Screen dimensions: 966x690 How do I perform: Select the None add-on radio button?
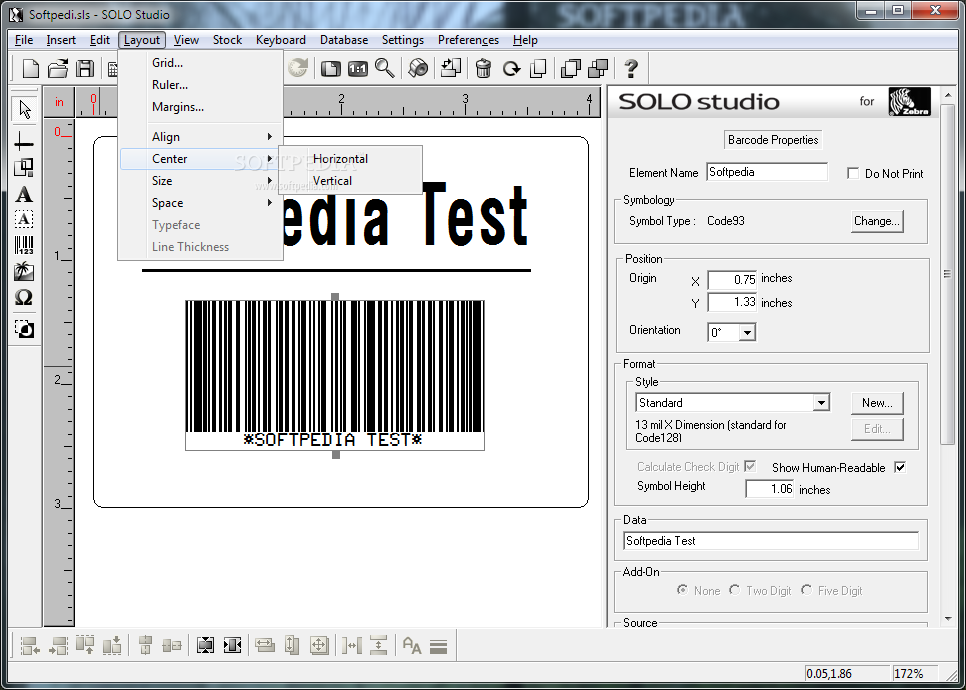click(682, 590)
